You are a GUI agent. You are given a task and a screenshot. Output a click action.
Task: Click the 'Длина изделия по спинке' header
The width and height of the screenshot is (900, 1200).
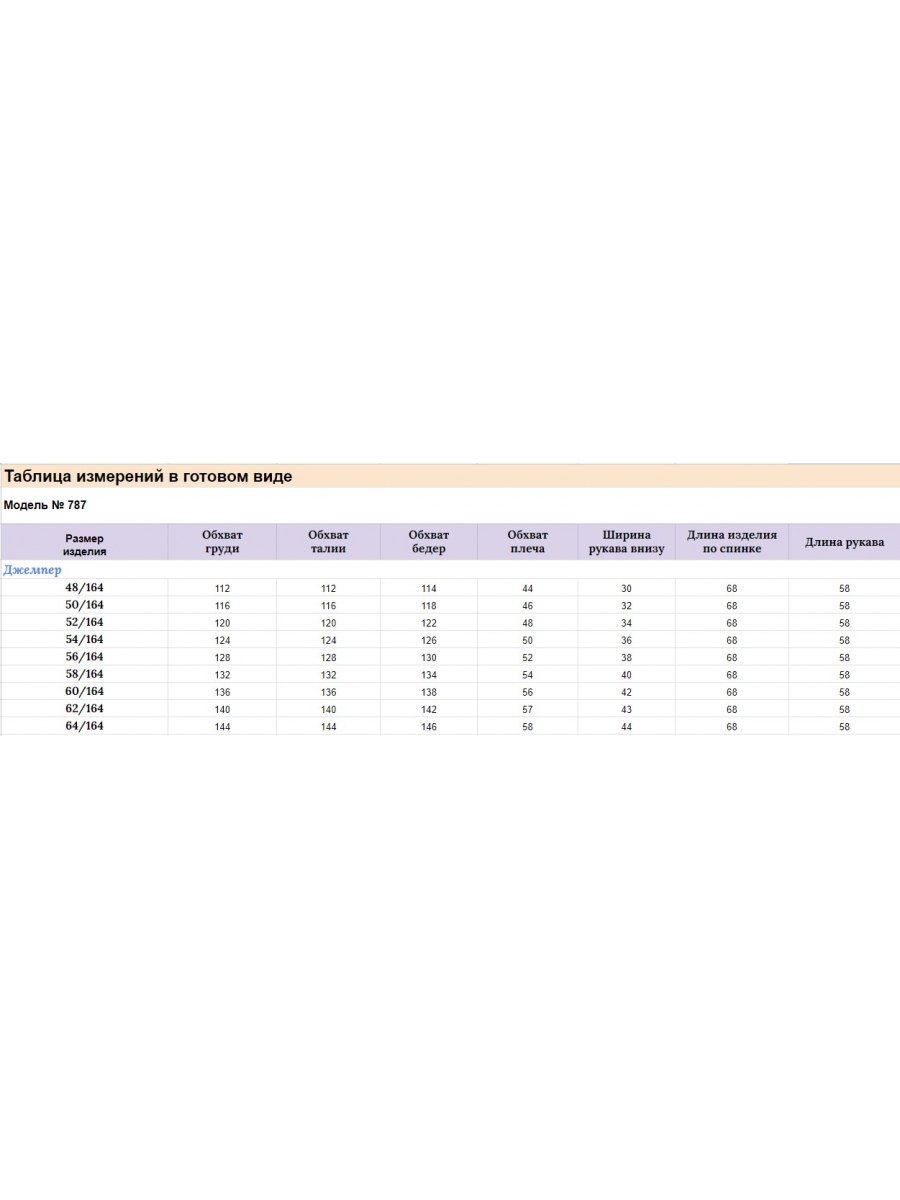pos(732,542)
